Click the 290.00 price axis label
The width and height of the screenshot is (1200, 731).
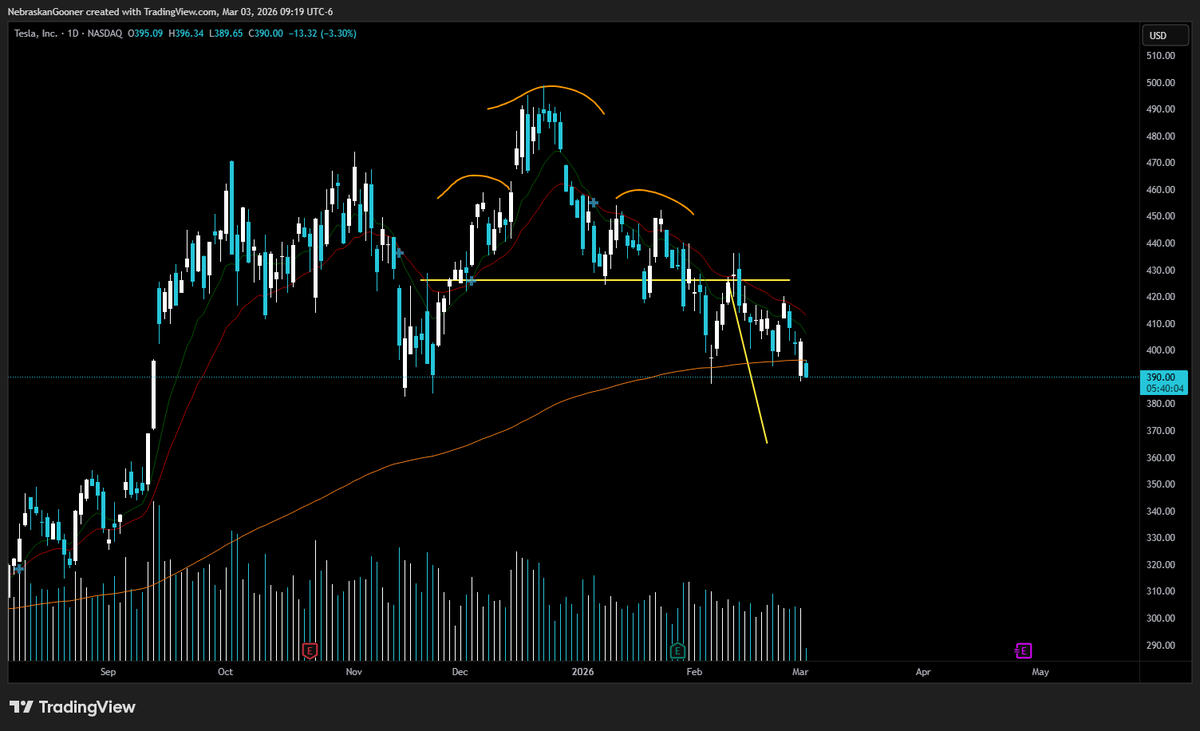1160,645
